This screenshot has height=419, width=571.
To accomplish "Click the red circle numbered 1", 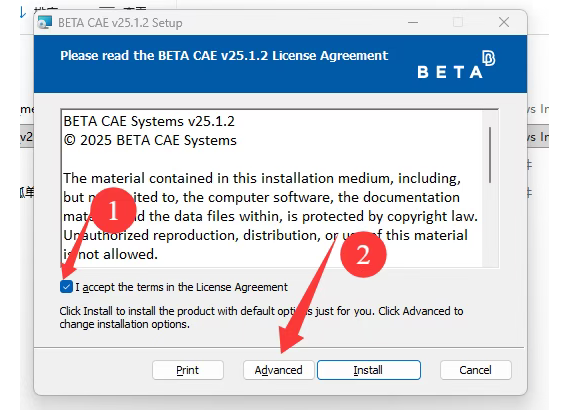I will (113, 210).
